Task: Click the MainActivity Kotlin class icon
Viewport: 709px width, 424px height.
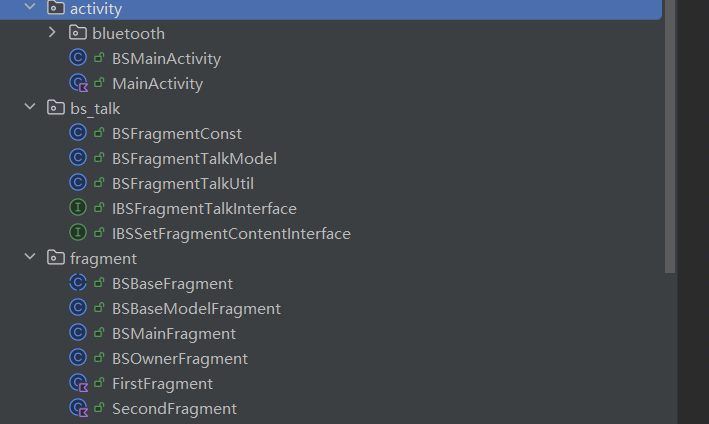Action: 78,84
